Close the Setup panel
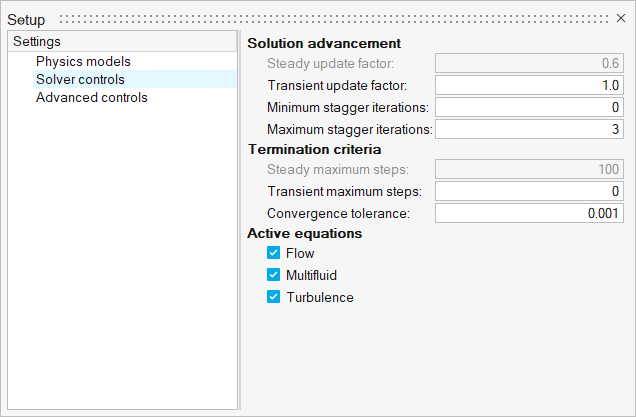Image resolution: width=636 pixels, height=417 pixels. pyautogui.click(x=620, y=19)
